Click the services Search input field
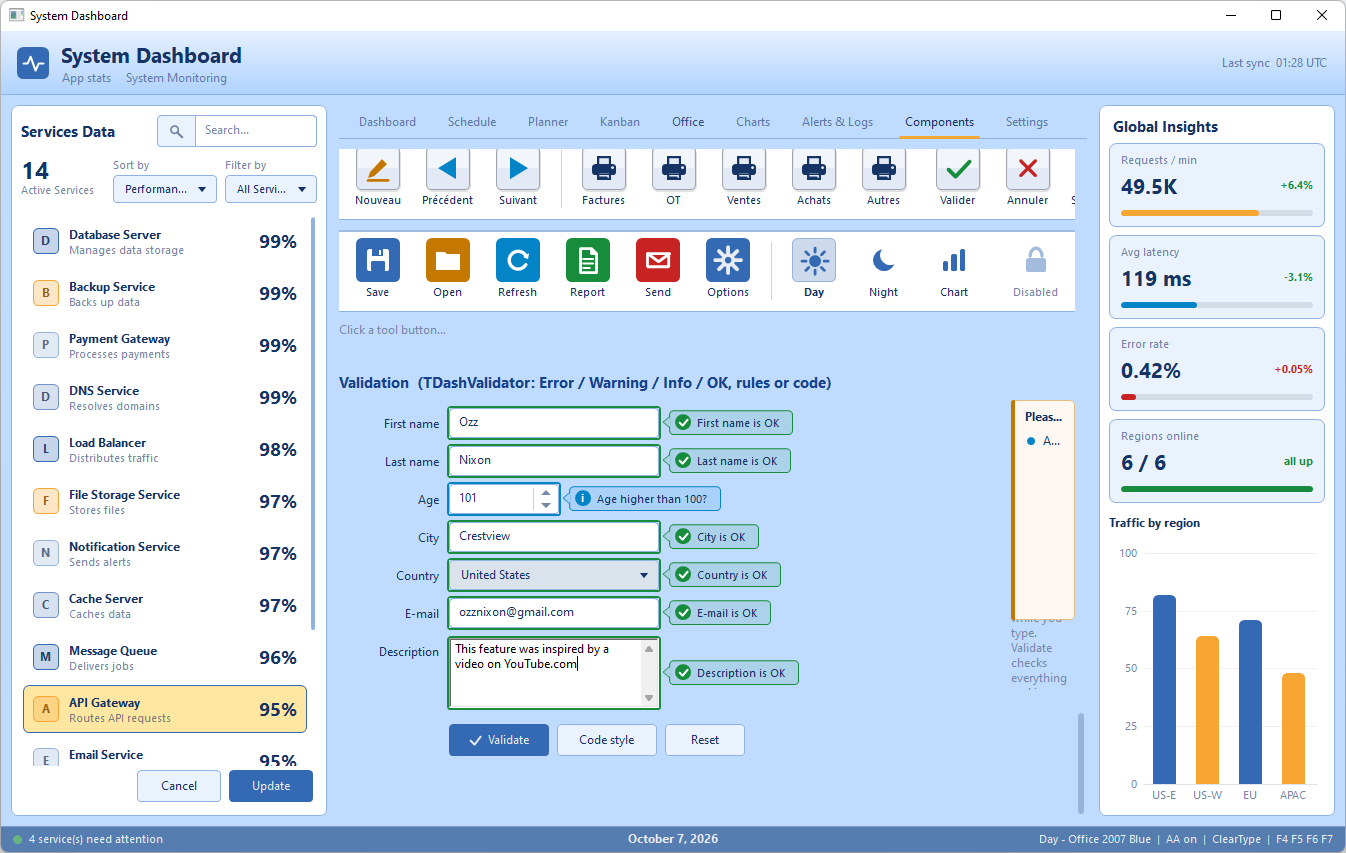The image size is (1346, 853). pyautogui.click(x=255, y=131)
